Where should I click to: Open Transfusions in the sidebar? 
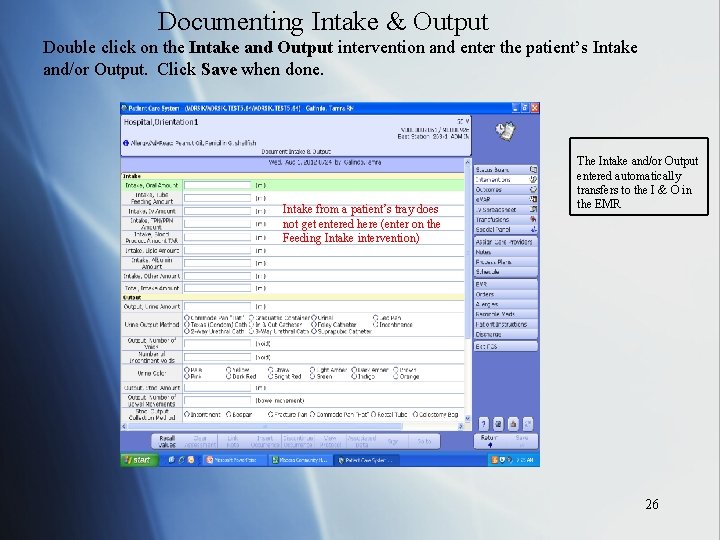[506, 219]
